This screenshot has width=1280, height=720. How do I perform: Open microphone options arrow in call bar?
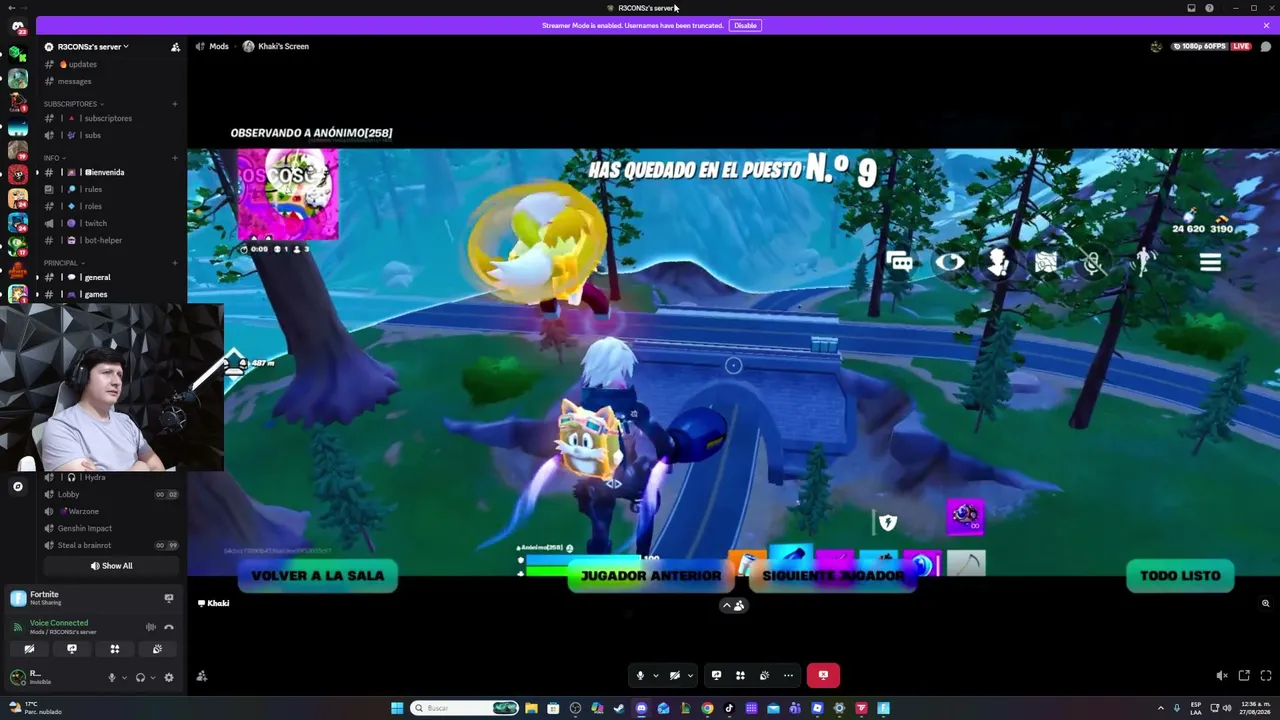click(656, 675)
